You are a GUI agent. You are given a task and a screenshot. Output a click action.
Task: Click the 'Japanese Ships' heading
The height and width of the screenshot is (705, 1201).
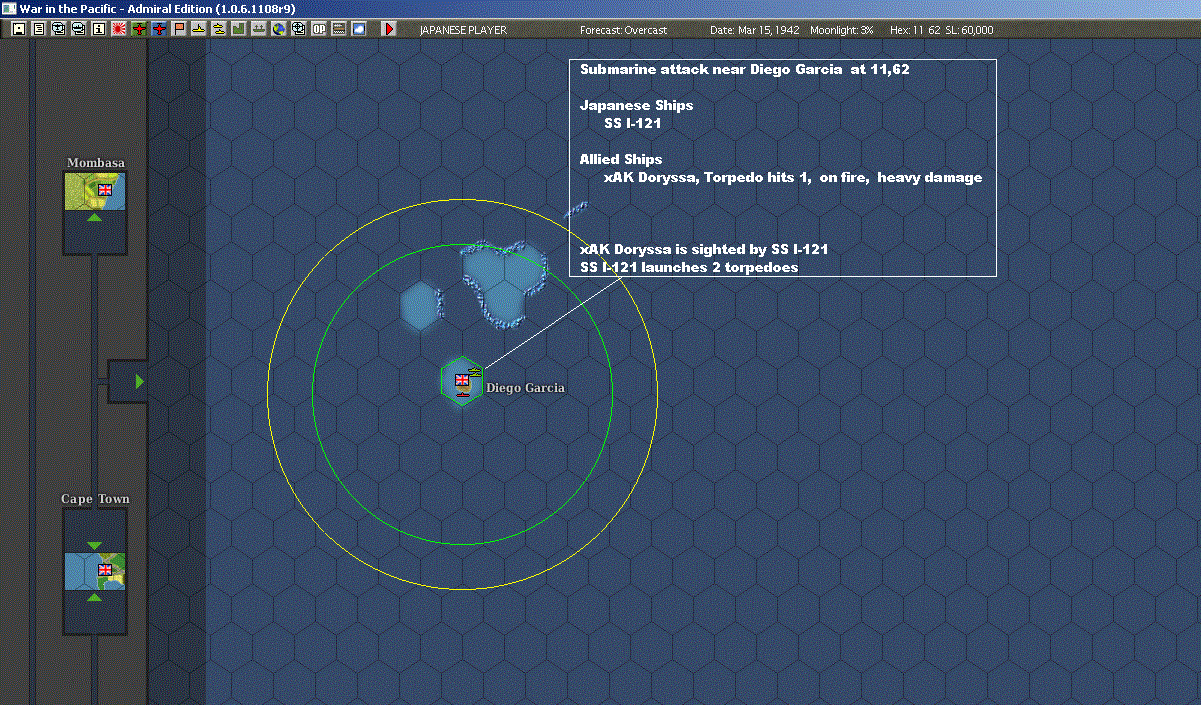[x=636, y=106]
